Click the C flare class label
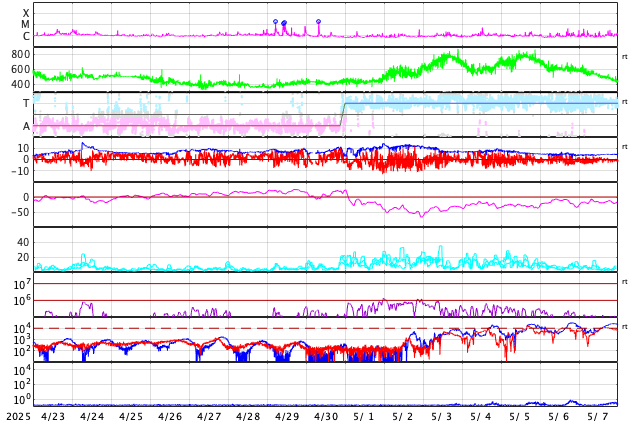The image size is (634, 424). (x=26, y=36)
